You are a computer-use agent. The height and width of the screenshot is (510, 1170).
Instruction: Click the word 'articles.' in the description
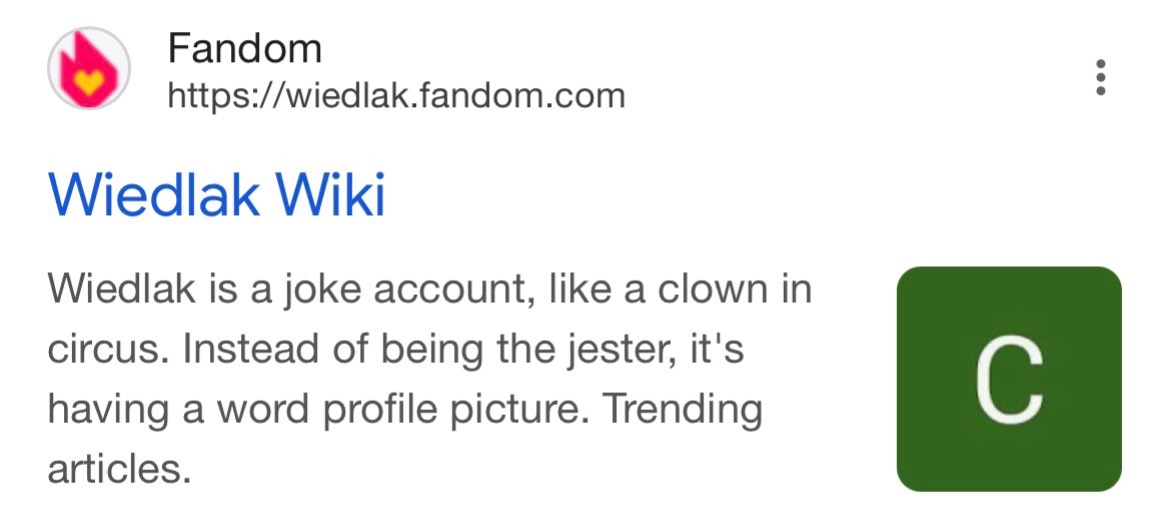115,468
